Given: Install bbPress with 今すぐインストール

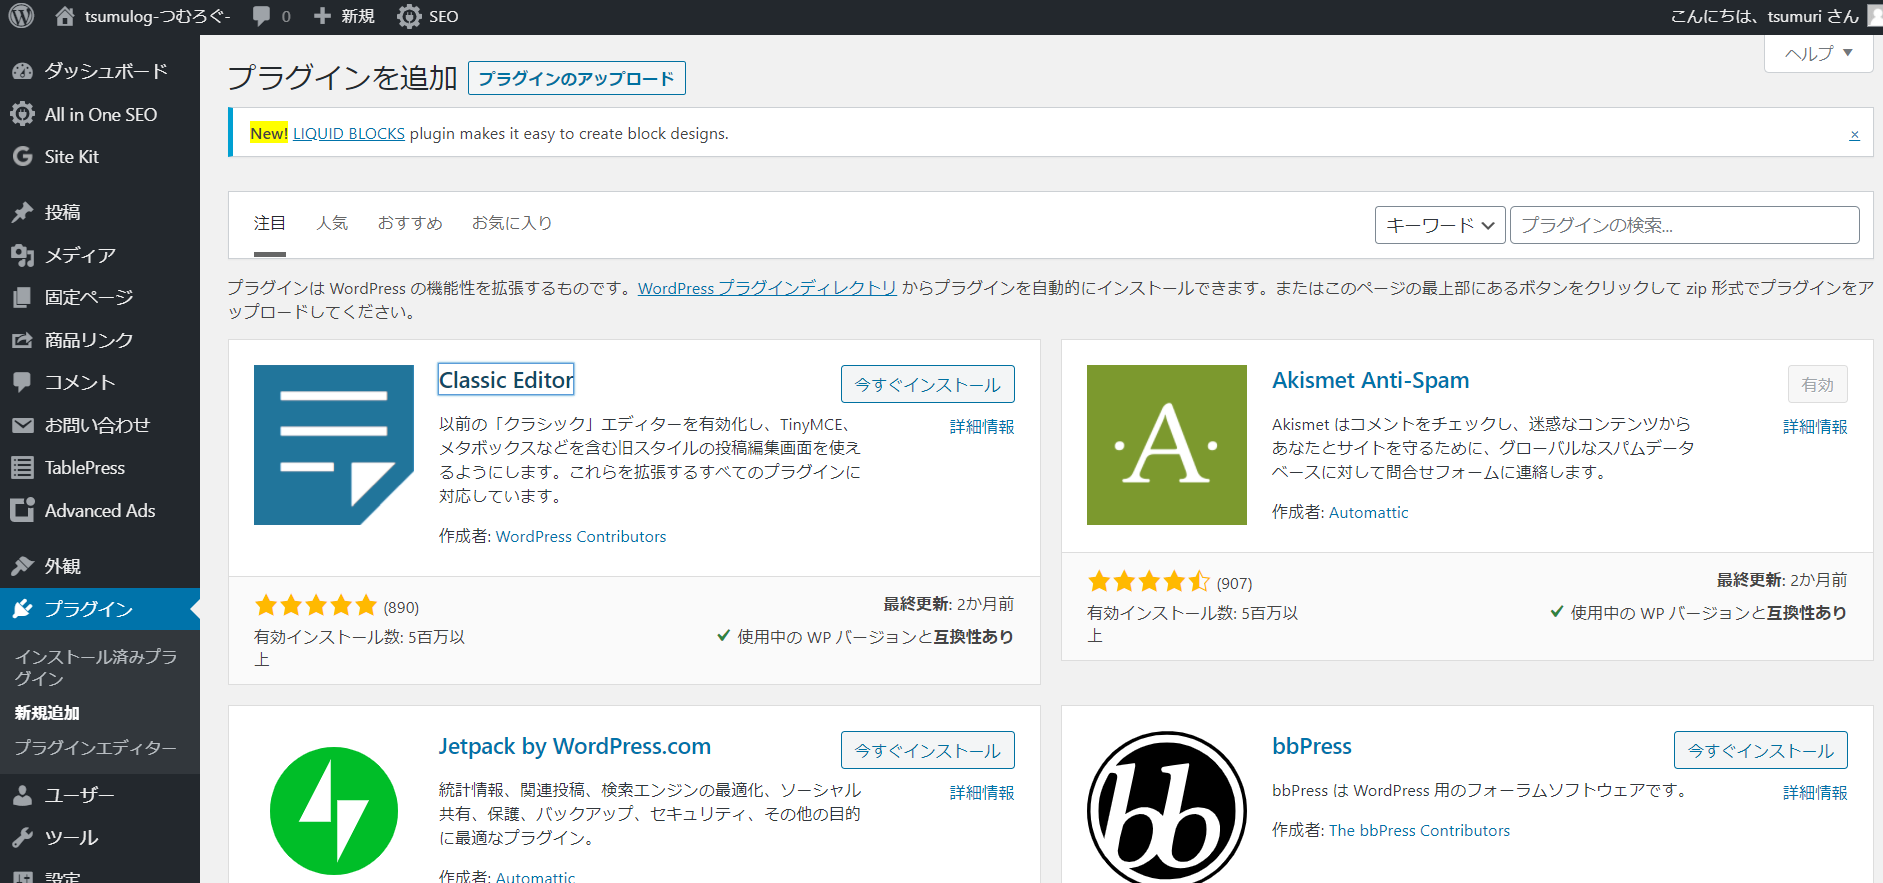Looking at the screenshot, I should pyautogui.click(x=1761, y=751).
